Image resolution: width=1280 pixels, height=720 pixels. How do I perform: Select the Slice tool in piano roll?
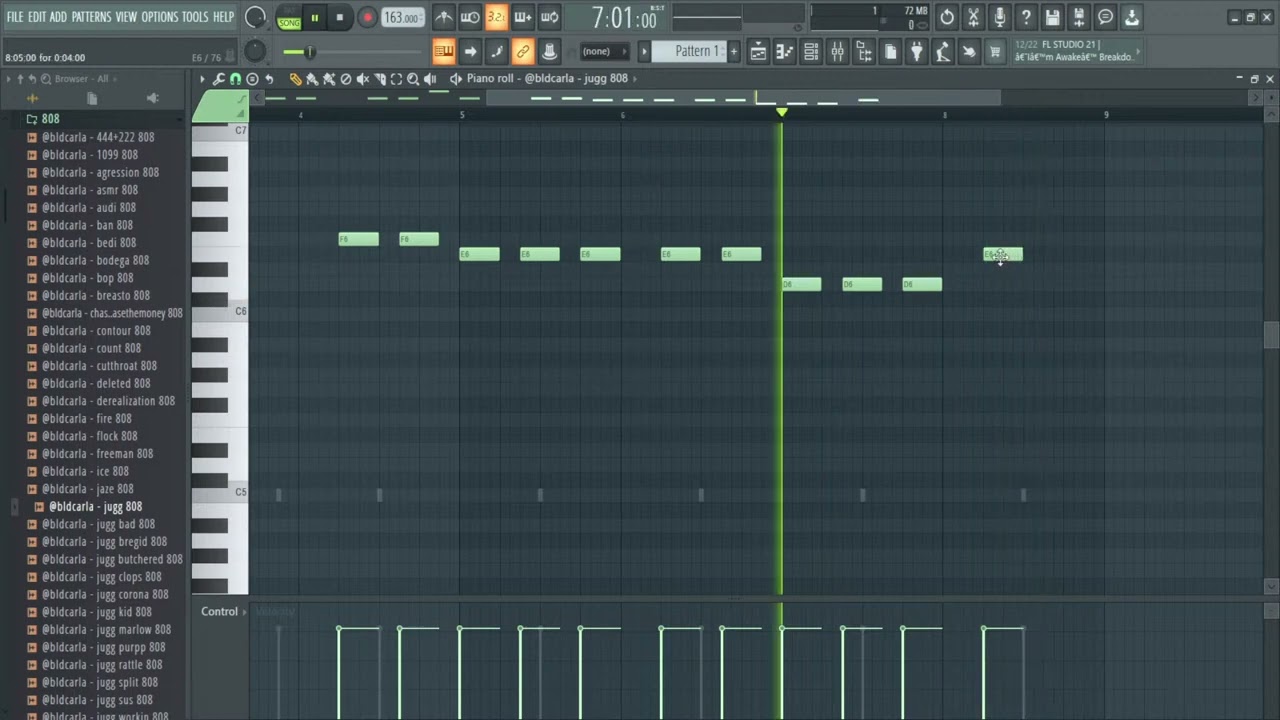[x=380, y=79]
